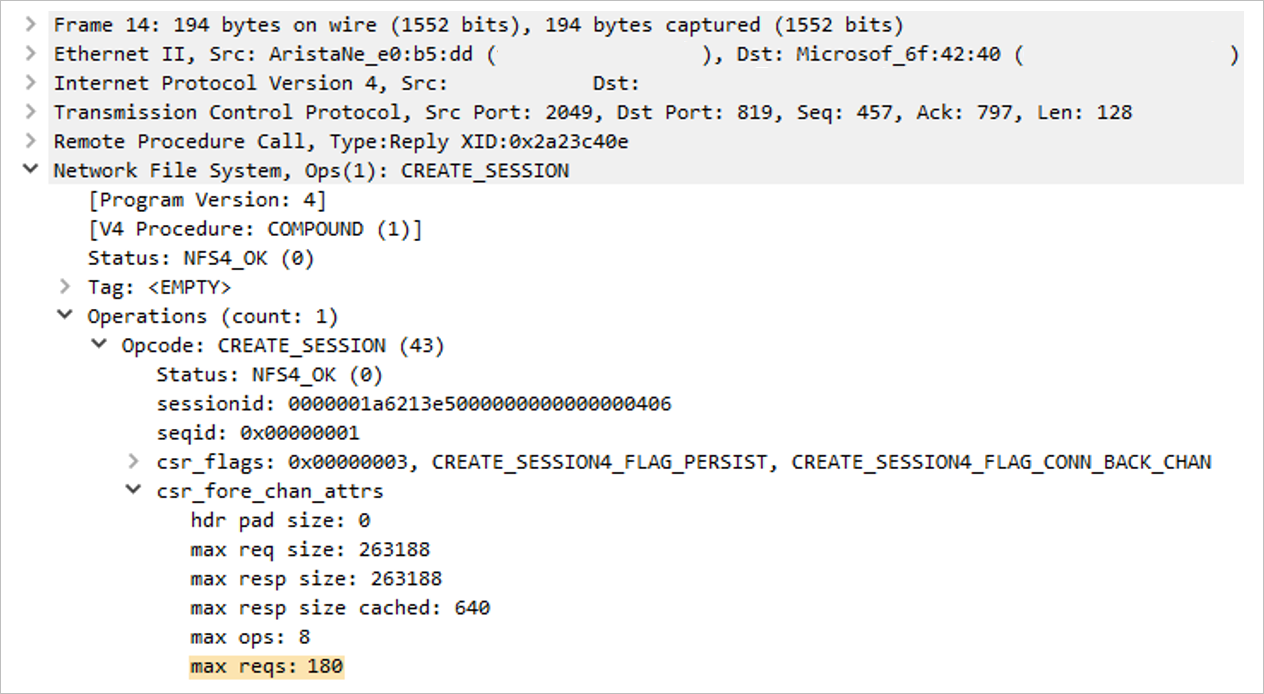This screenshot has height=694, width=1264.
Task: Collapse the csr_fore_chan_attrs node
Action: (x=133, y=490)
